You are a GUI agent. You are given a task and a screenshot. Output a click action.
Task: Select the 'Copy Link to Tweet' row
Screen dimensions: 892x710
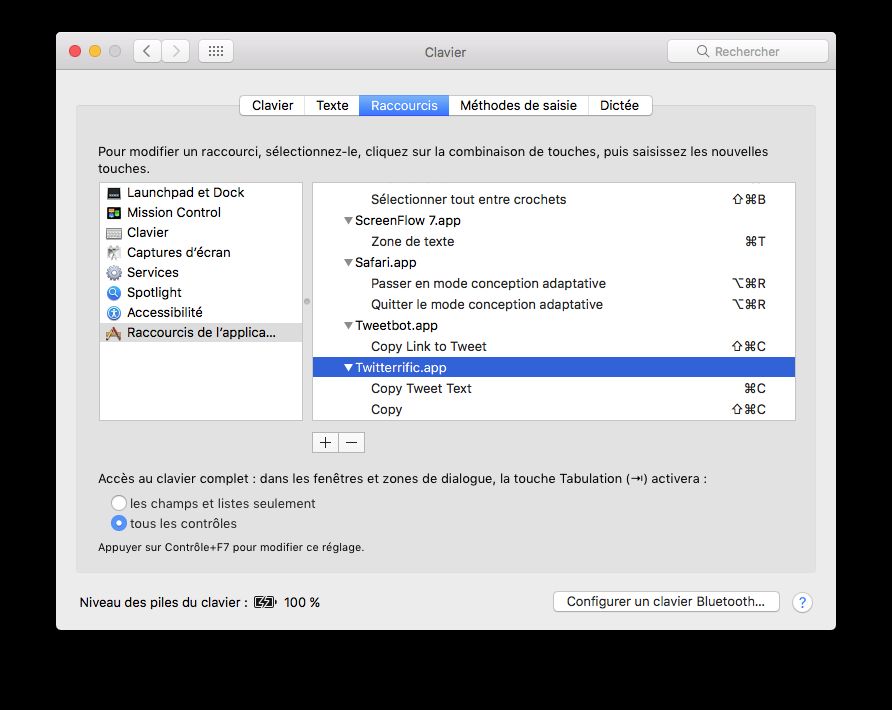point(554,346)
